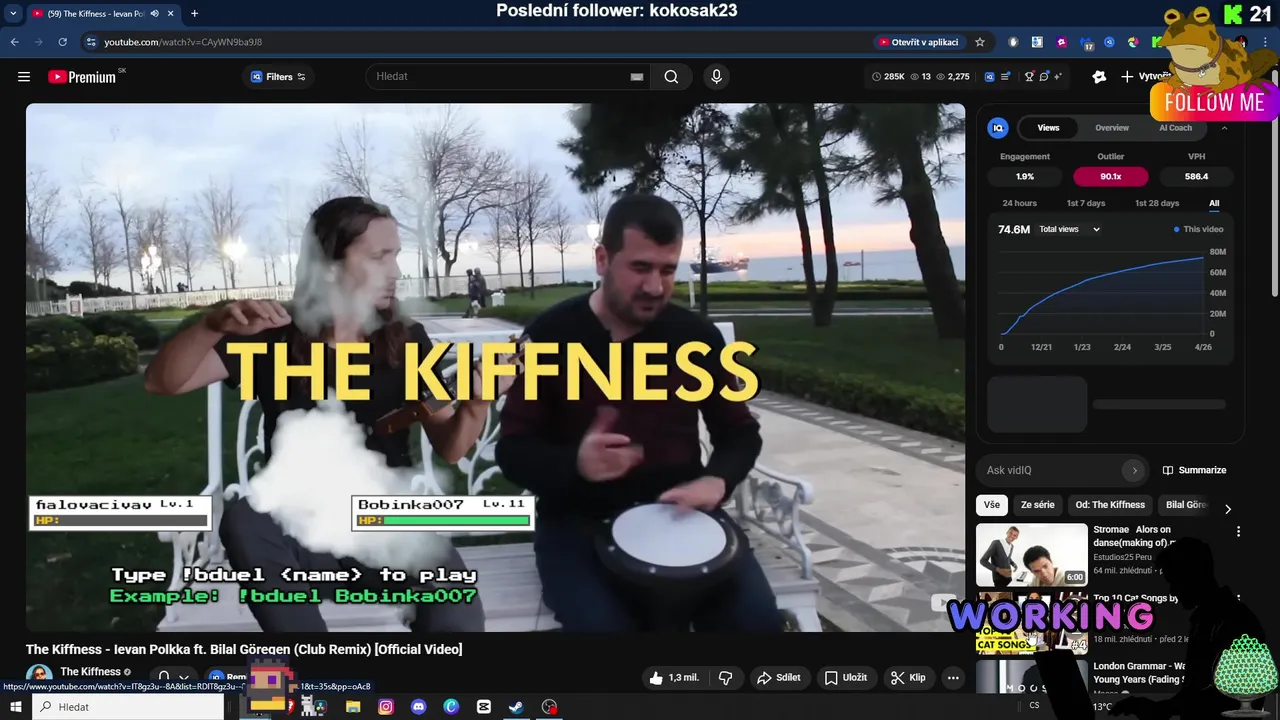1280x720 pixels.
Task: Open the on-screen keyboard in the search box
Action: 637,77
